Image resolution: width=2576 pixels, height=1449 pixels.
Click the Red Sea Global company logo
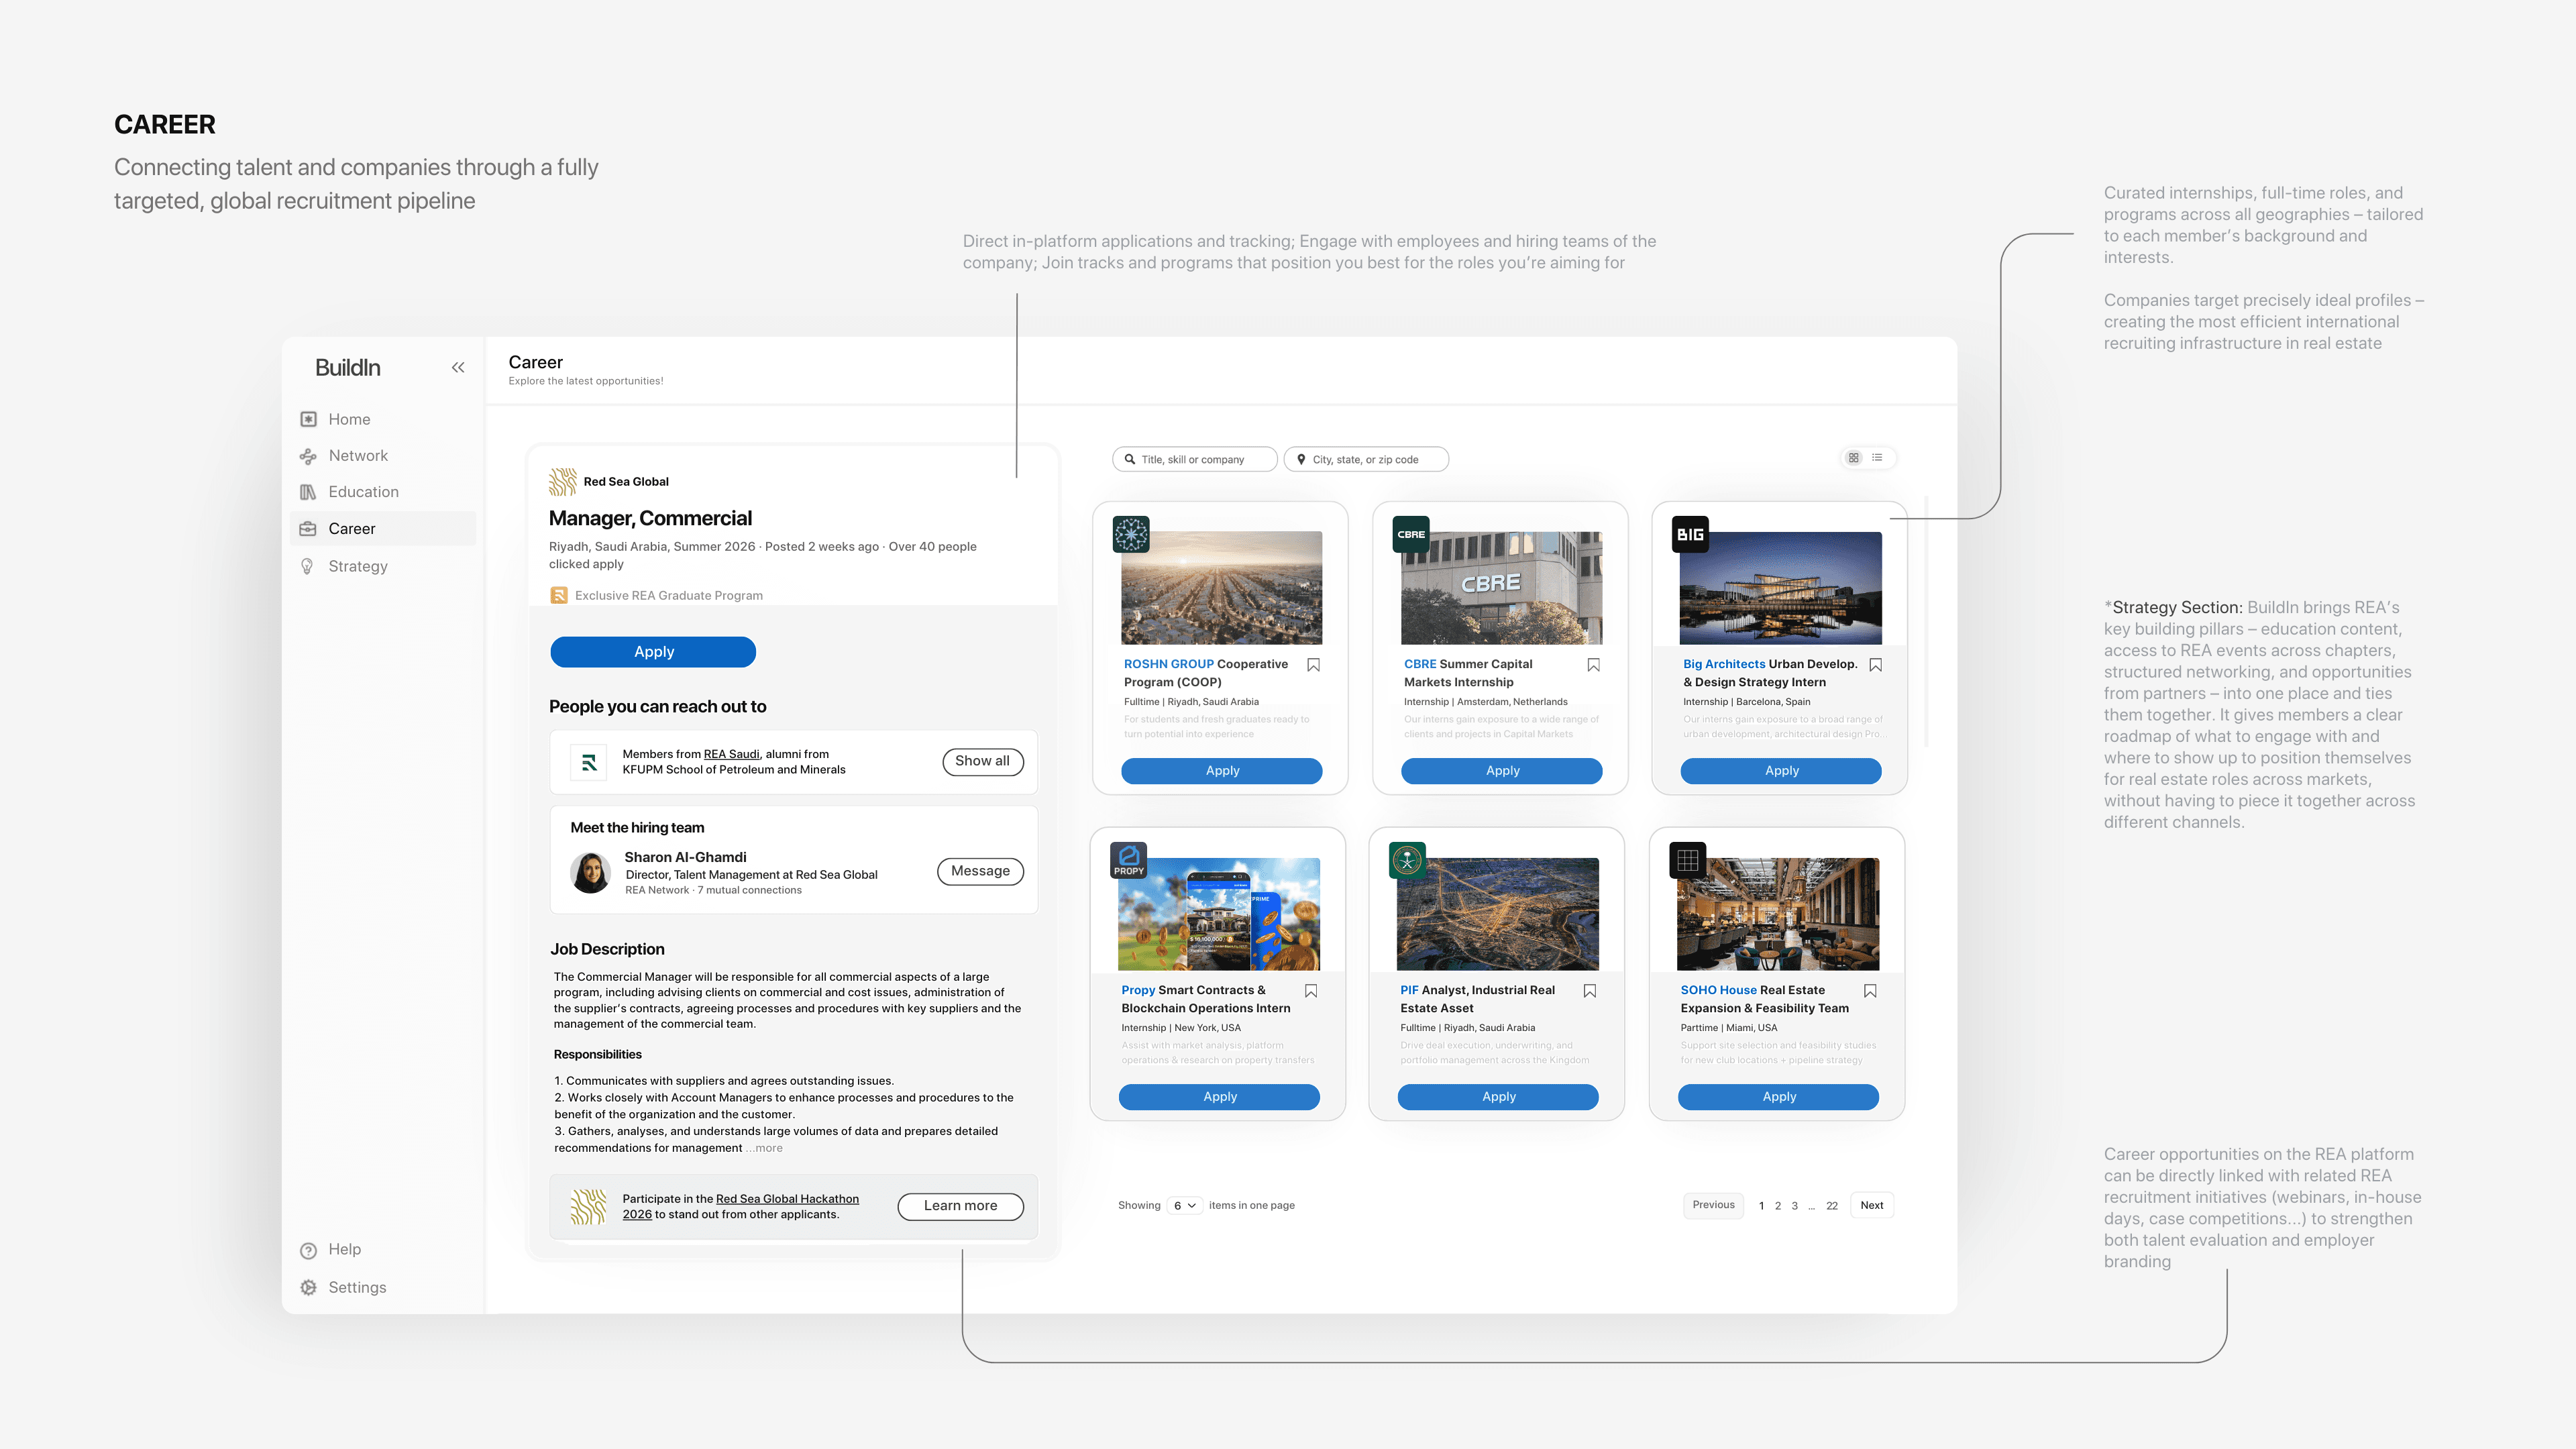pos(563,482)
